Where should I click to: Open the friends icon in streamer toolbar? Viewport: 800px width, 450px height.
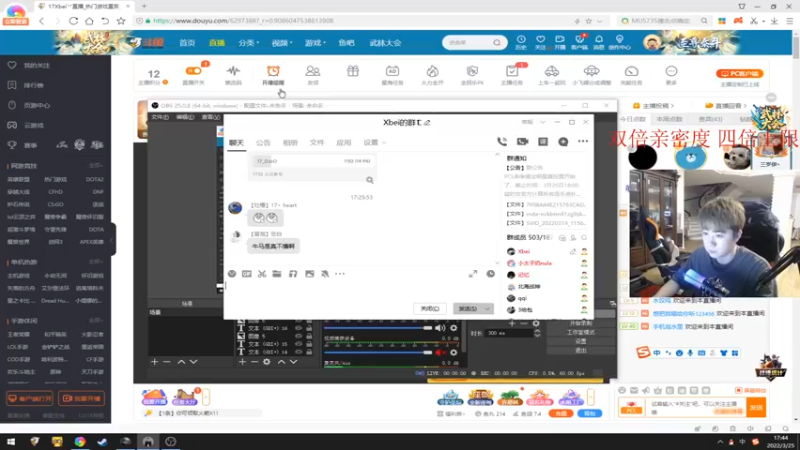point(313,71)
